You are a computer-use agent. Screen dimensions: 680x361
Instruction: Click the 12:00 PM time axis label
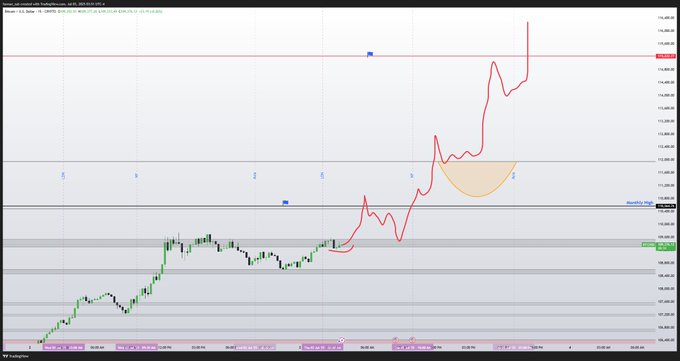tap(165, 348)
